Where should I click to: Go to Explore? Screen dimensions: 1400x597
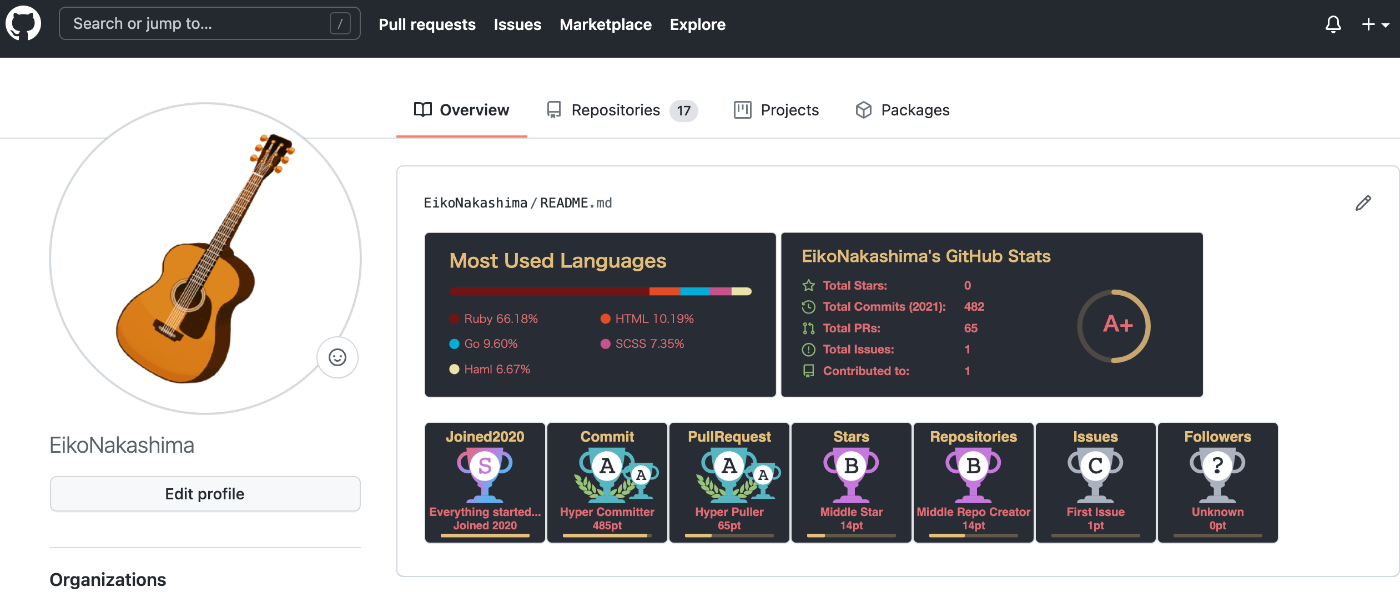698,25
